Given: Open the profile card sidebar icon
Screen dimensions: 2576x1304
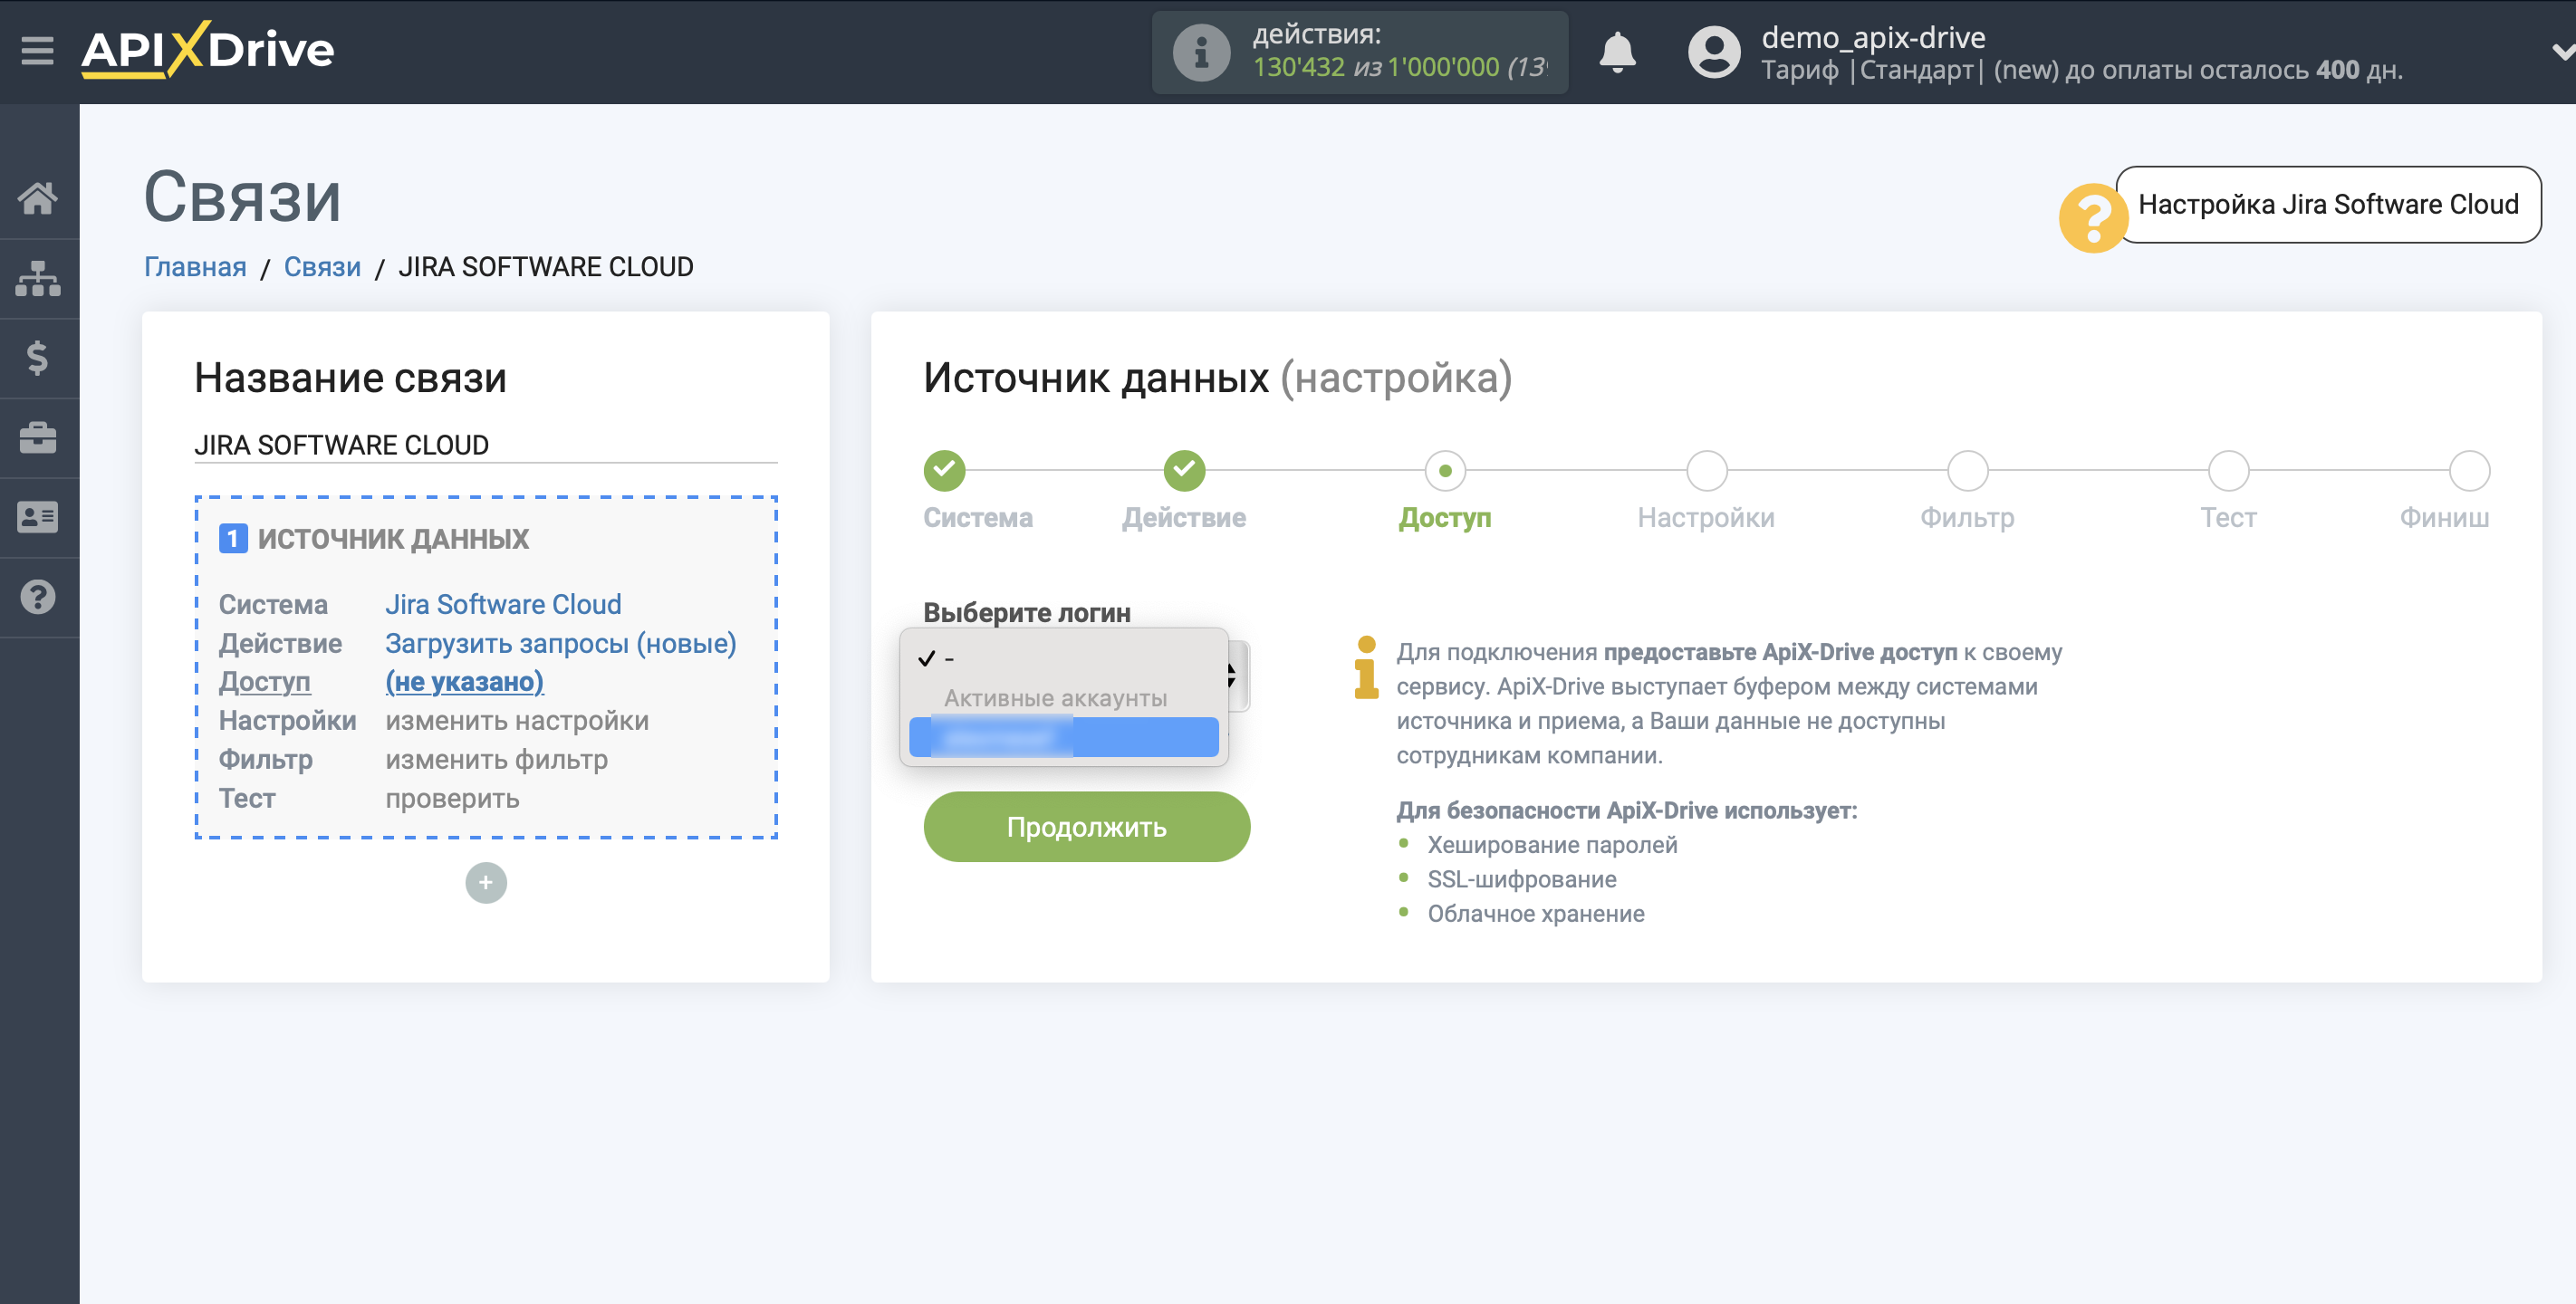Looking at the screenshot, I should coord(38,517).
